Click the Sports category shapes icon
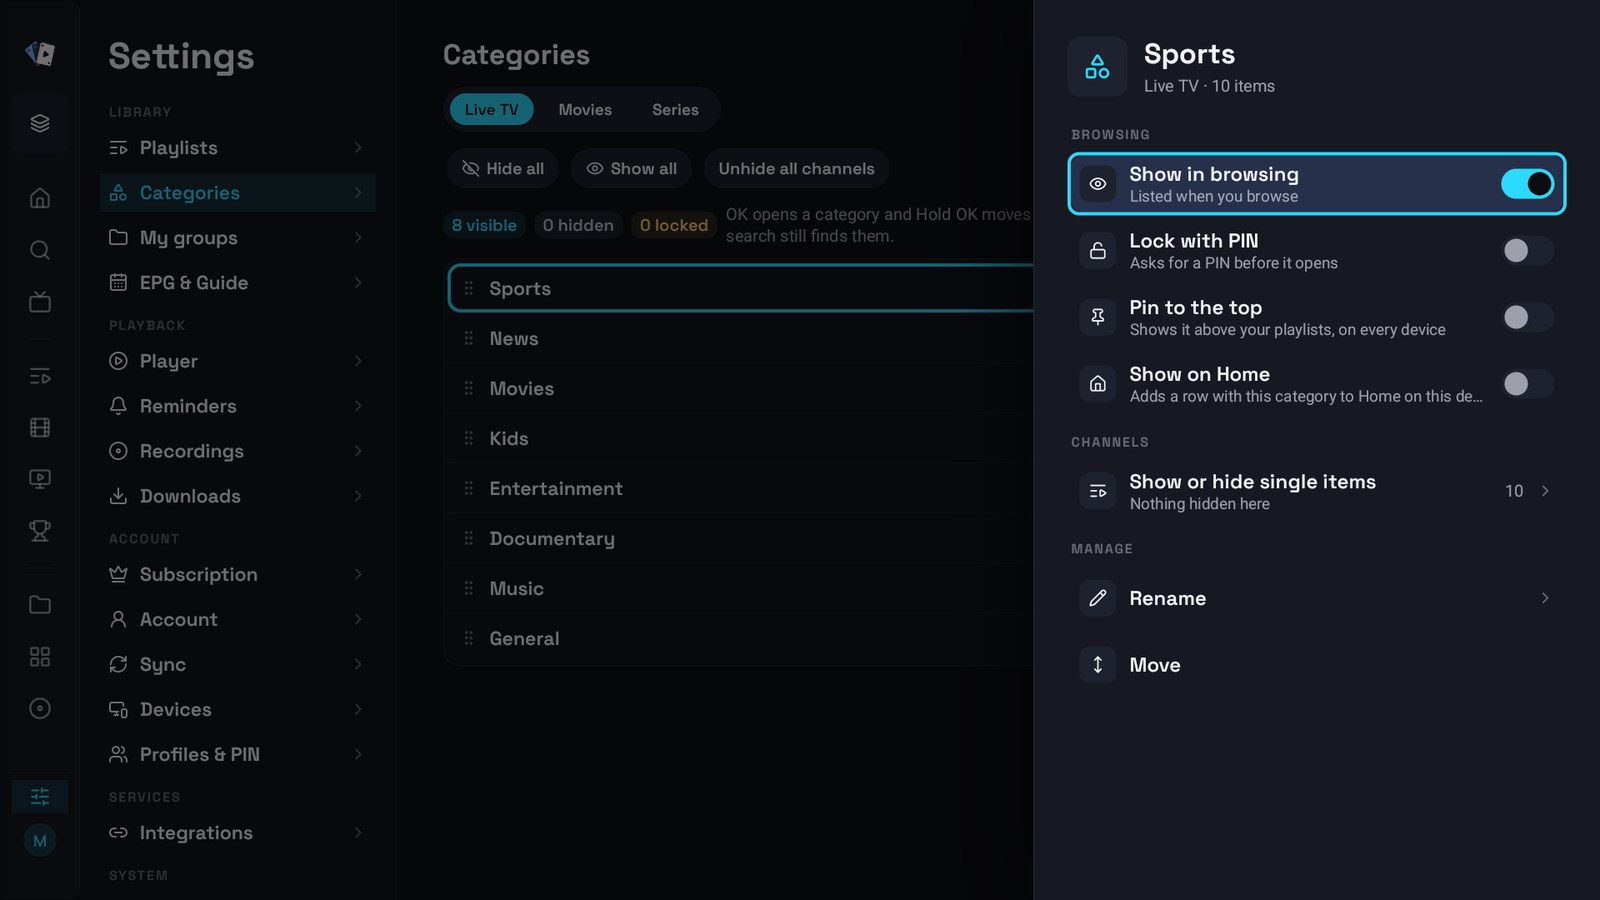This screenshot has height=900, width=1600. pos(1097,67)
